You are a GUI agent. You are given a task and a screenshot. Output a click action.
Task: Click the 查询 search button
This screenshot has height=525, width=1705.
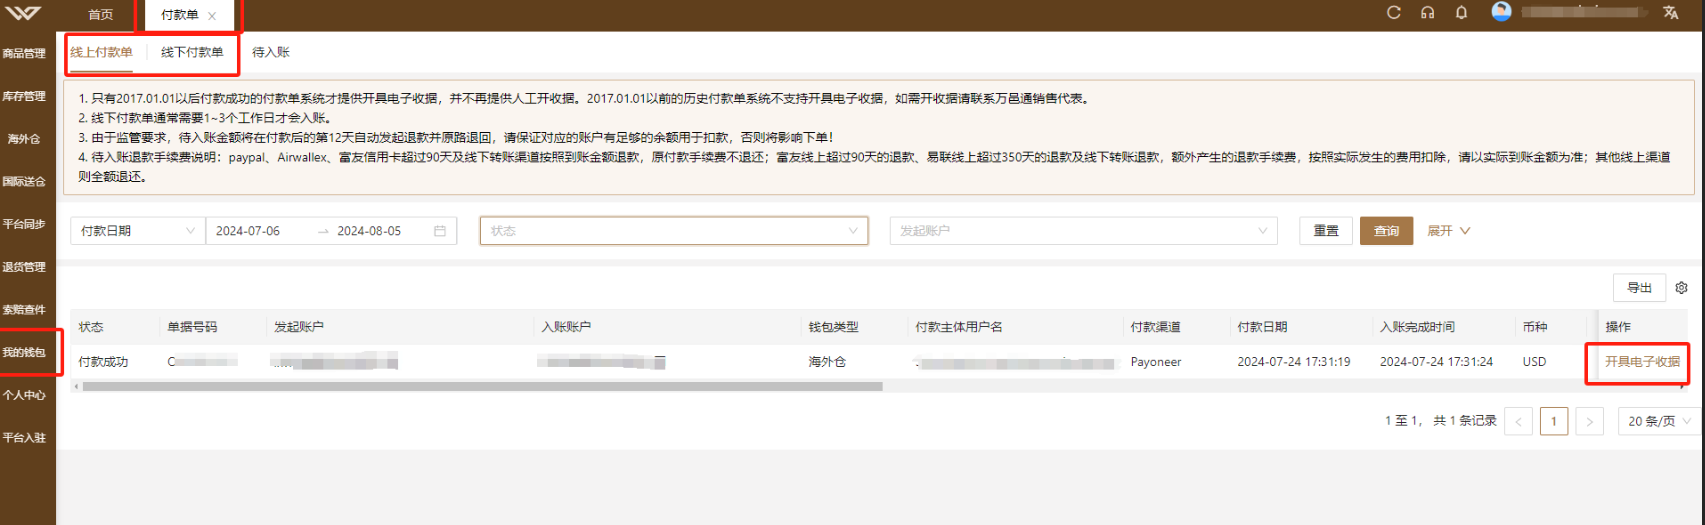click(x=1386, y=231)
